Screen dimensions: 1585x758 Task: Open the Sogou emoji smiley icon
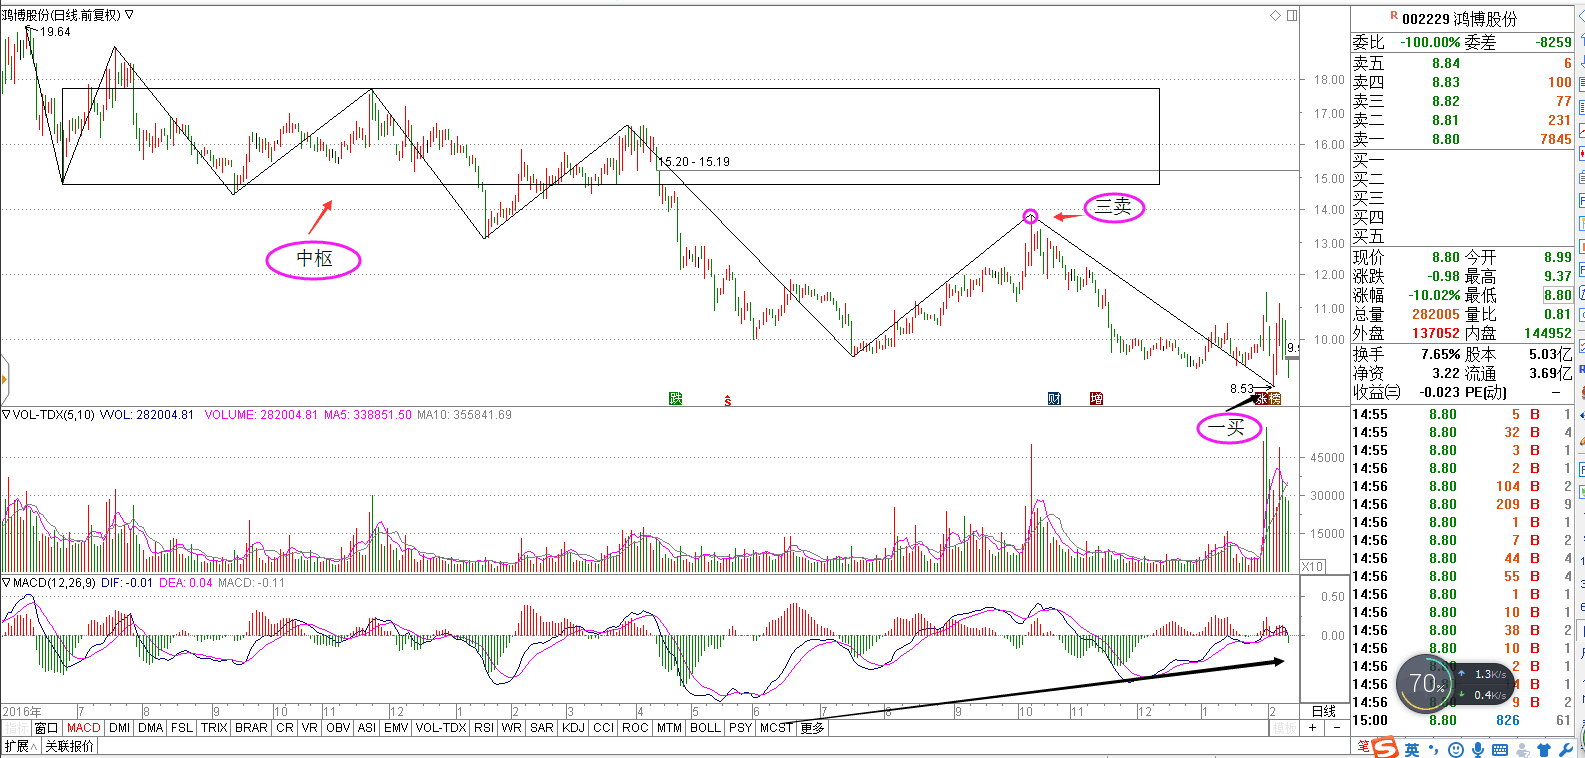[x=1456, y=749]
